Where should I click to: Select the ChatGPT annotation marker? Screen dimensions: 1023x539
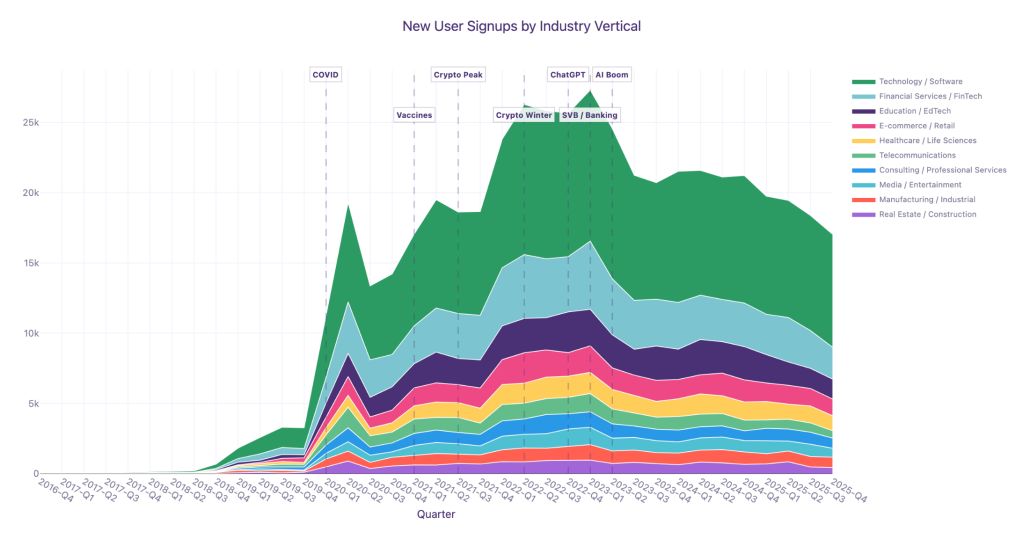click(x=568, y=75)
